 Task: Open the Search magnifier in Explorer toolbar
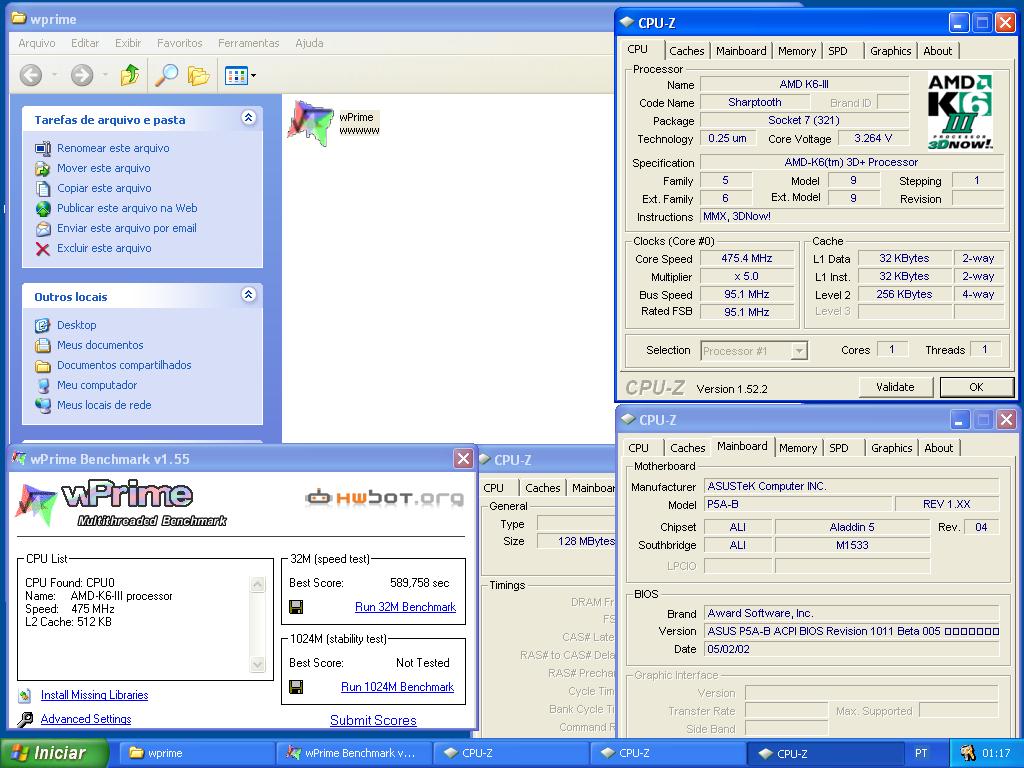click(166, 75)
